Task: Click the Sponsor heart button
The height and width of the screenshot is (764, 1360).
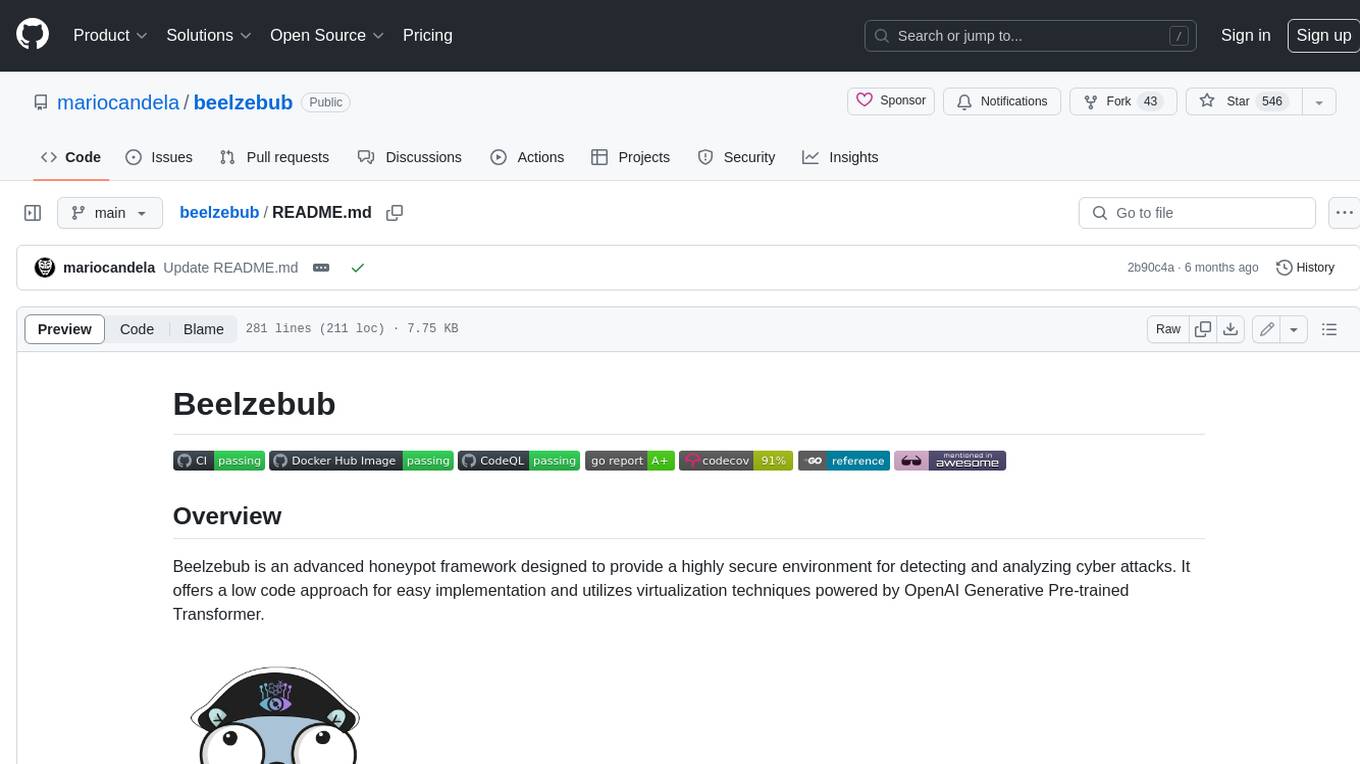Action: click(x=891, y=101)
